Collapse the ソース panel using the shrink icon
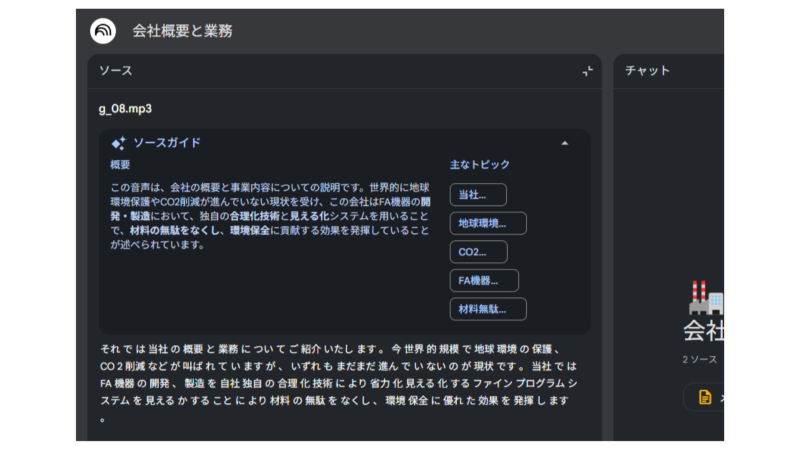Image resolution: width=800 pixels, height=450 pixels. click(587, 71)
